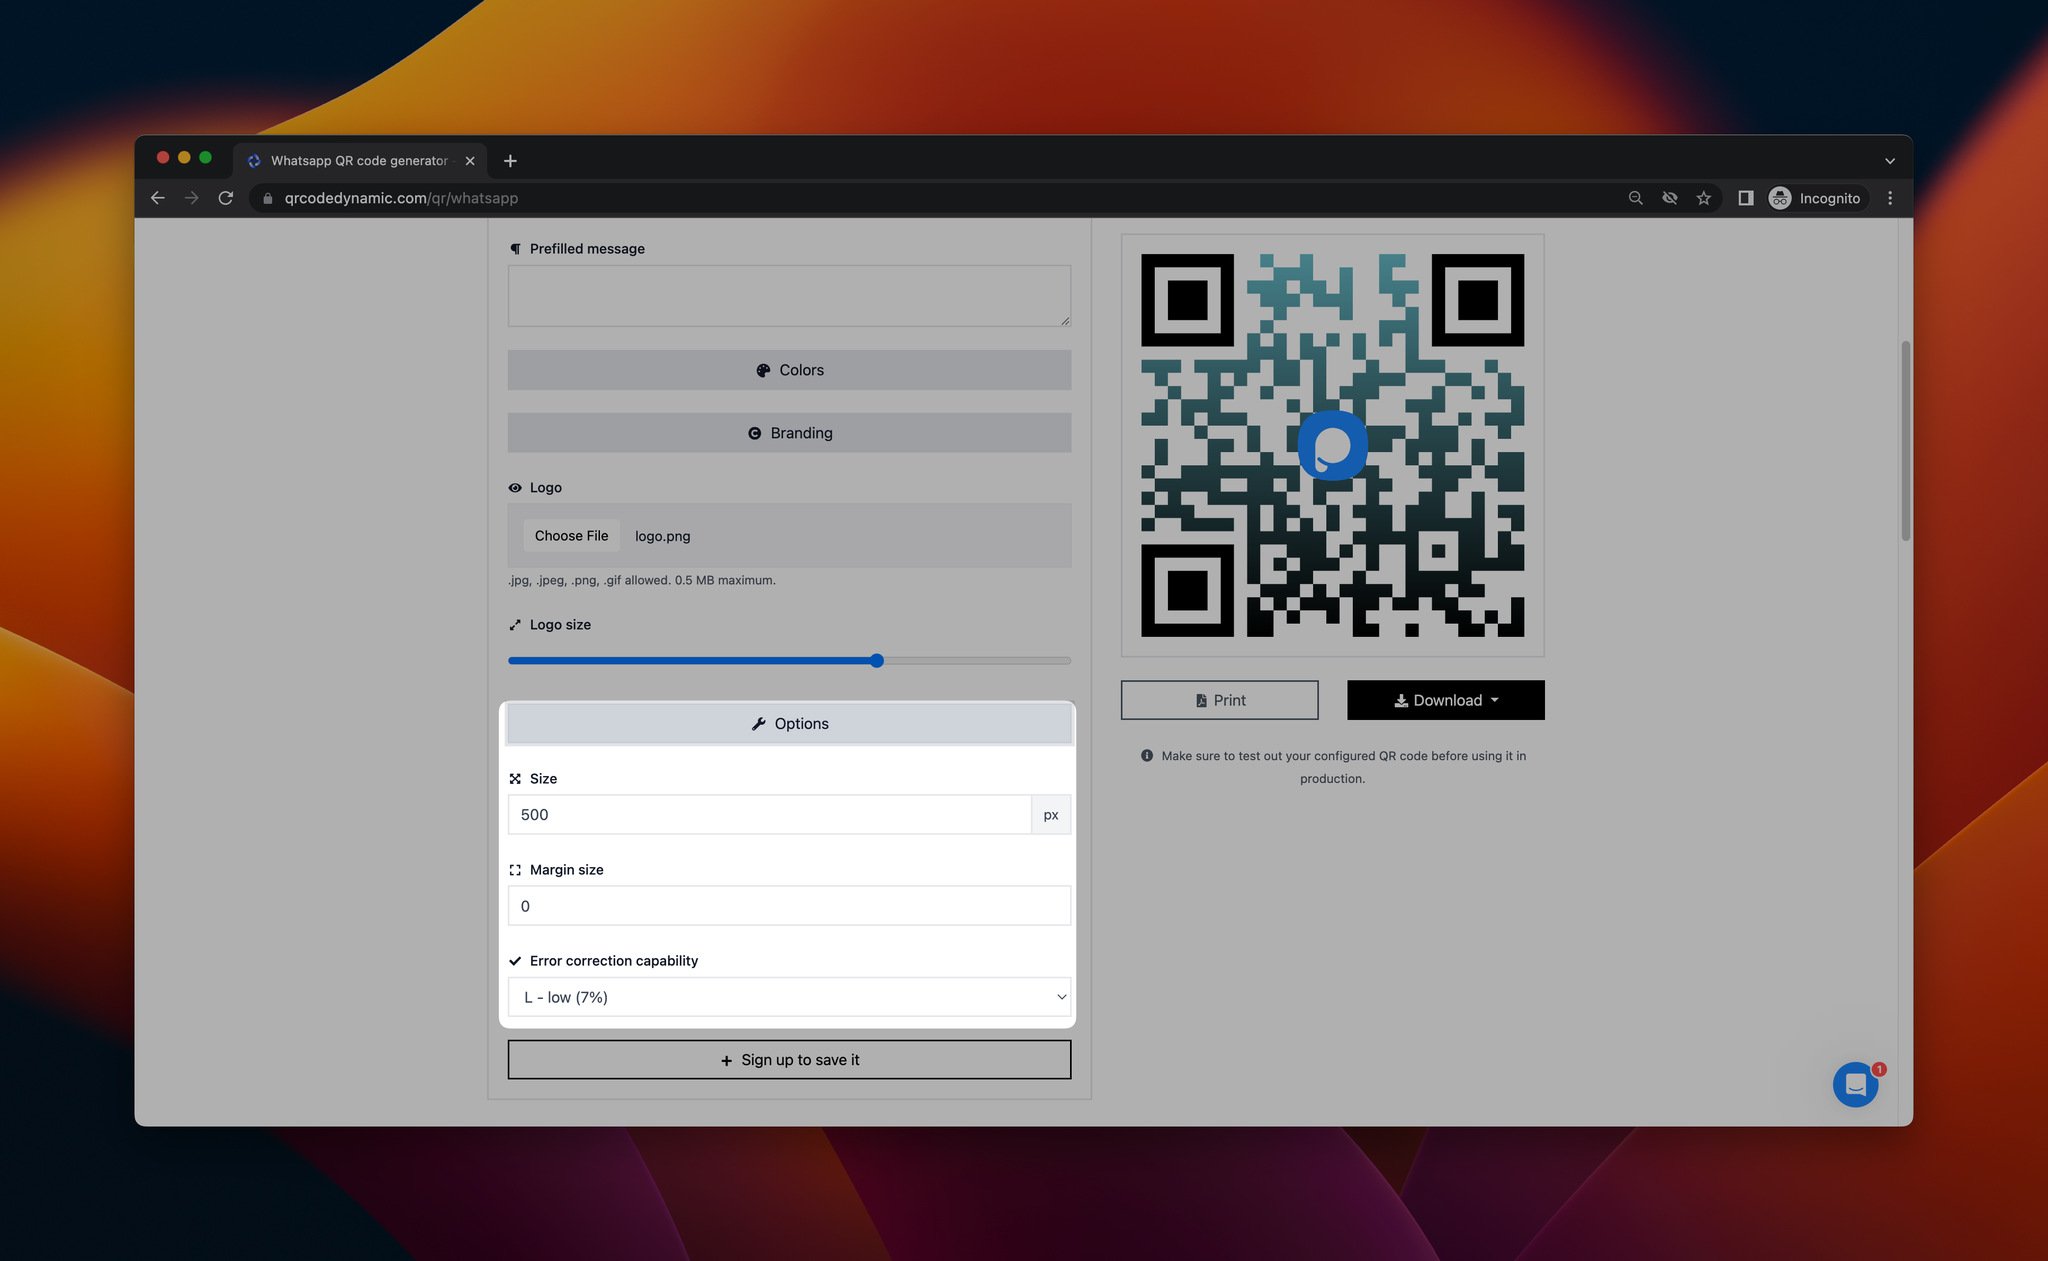This screenshot has width=2048, height=1261.
Task: Click the allowed file types hint text
Action: [x=642, y=580]
